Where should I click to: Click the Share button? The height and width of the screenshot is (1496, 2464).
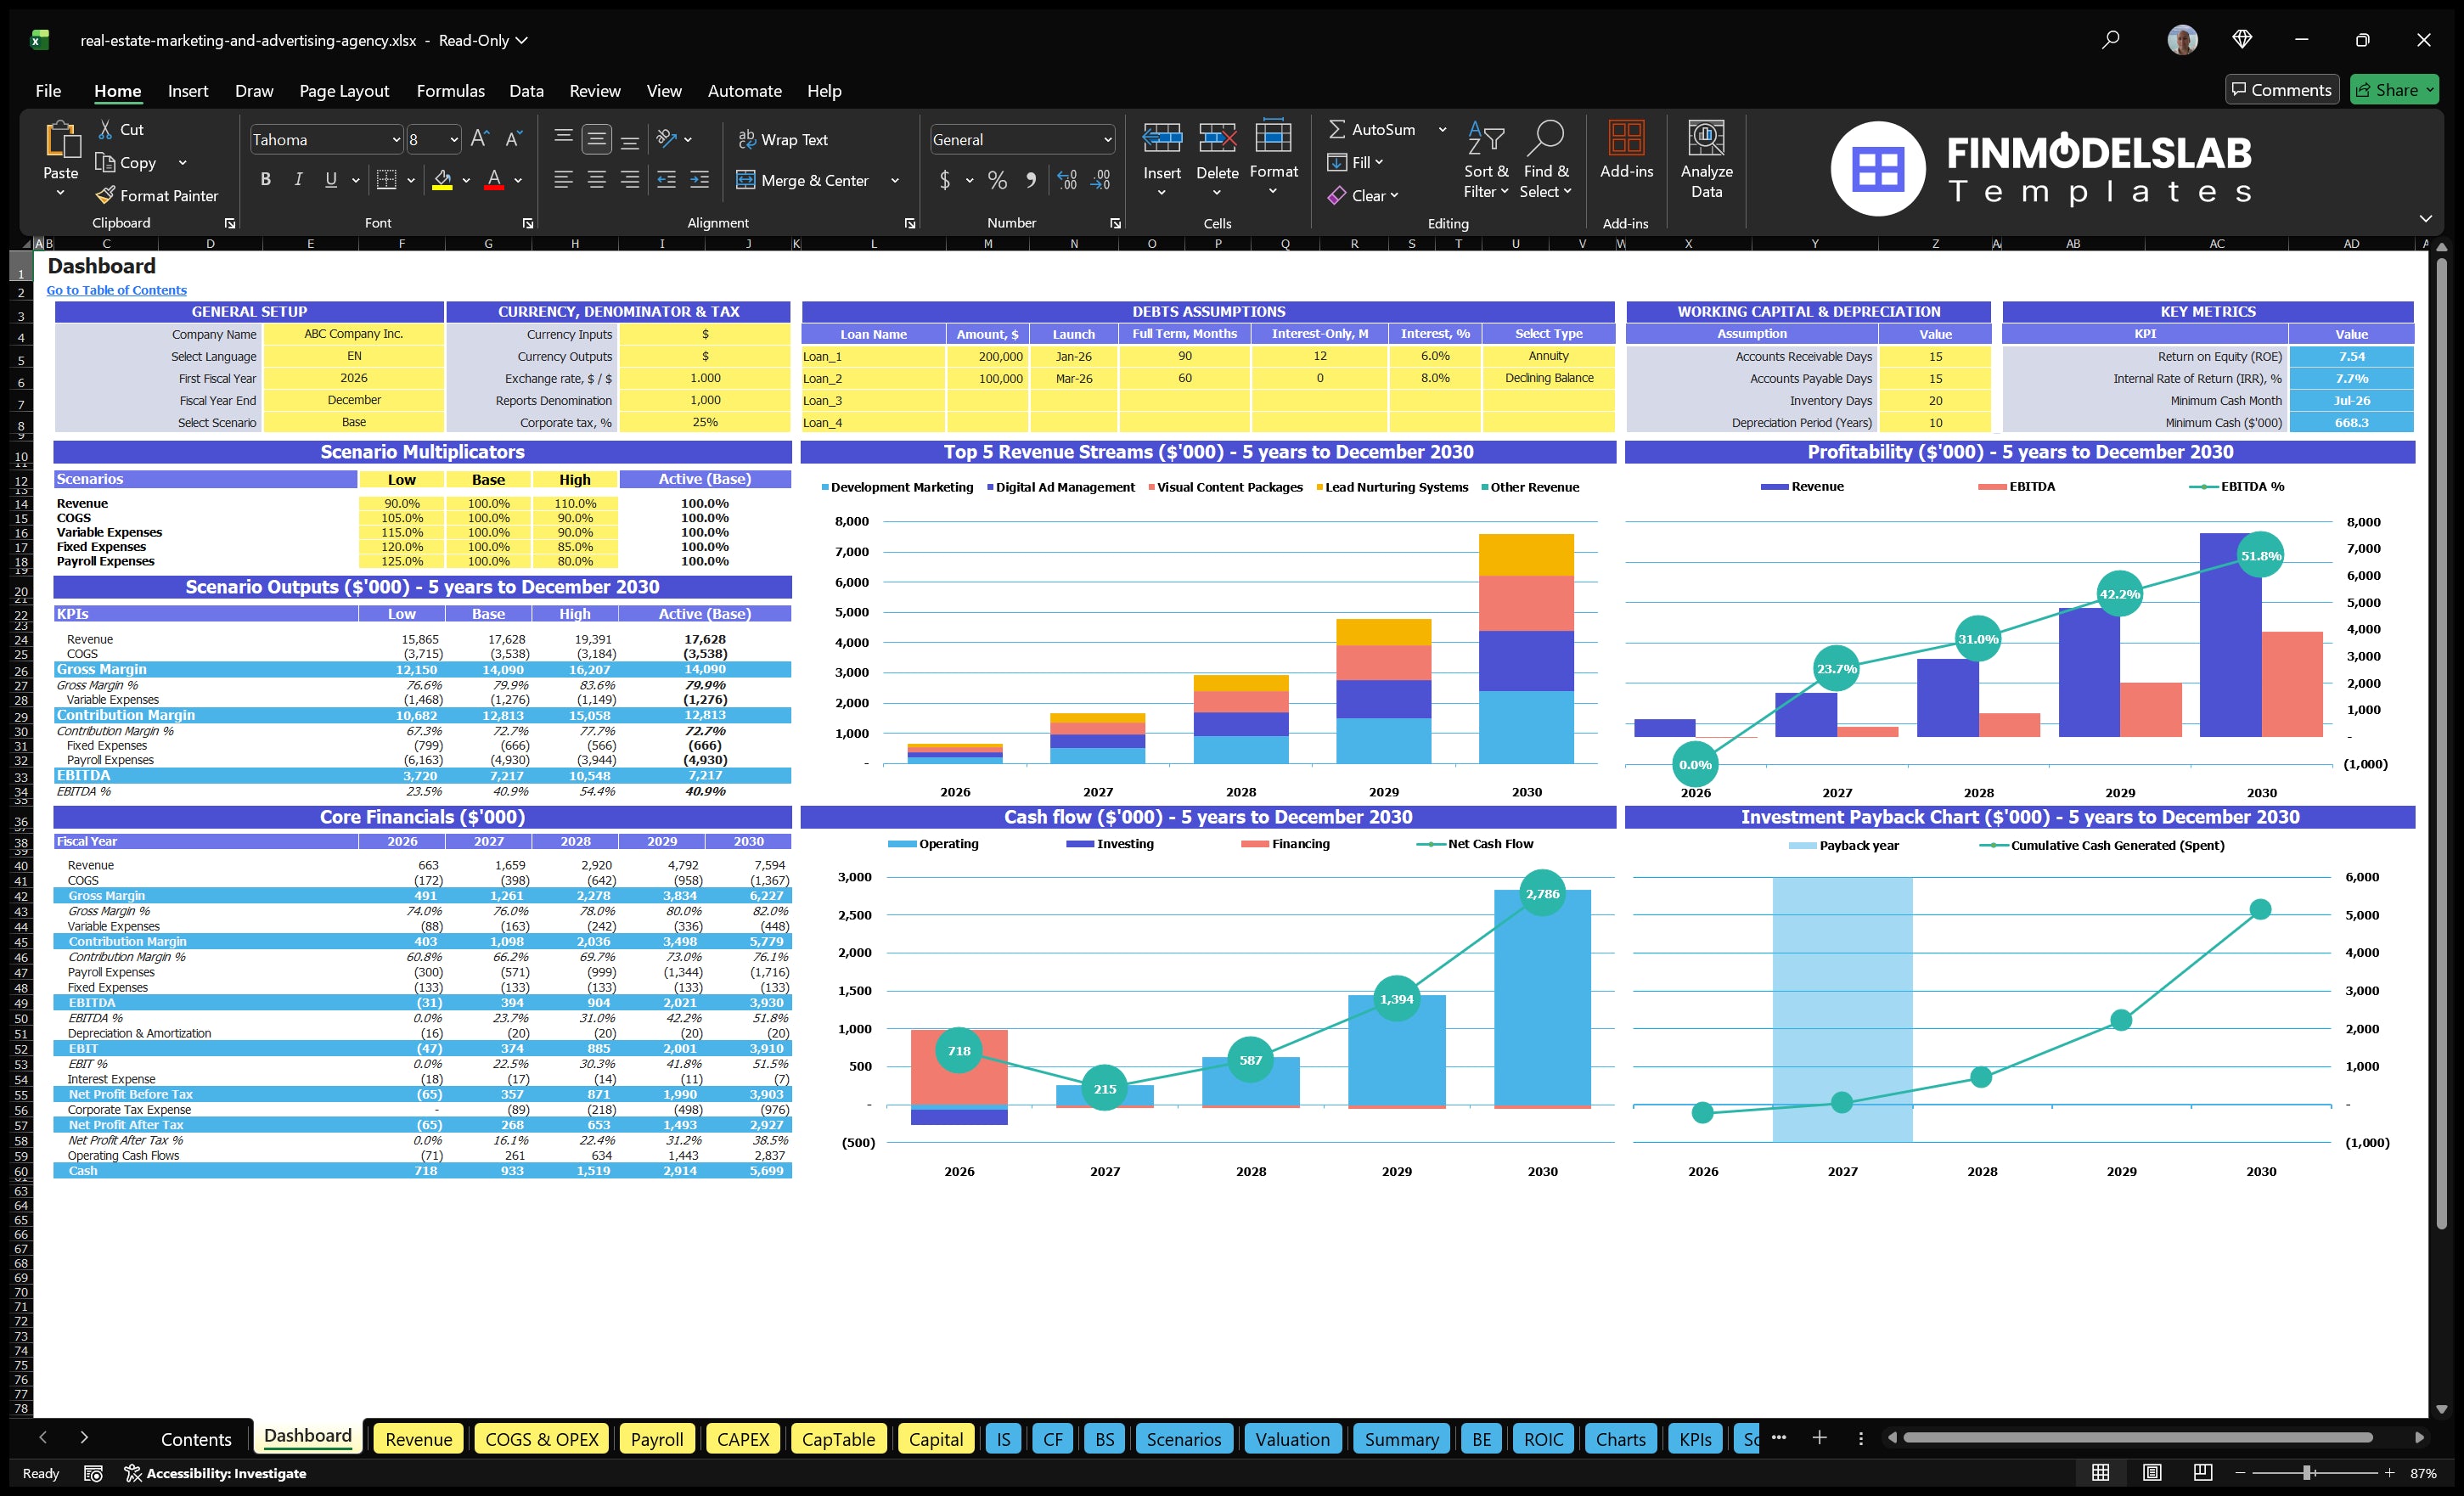[x=2394, y=89]
